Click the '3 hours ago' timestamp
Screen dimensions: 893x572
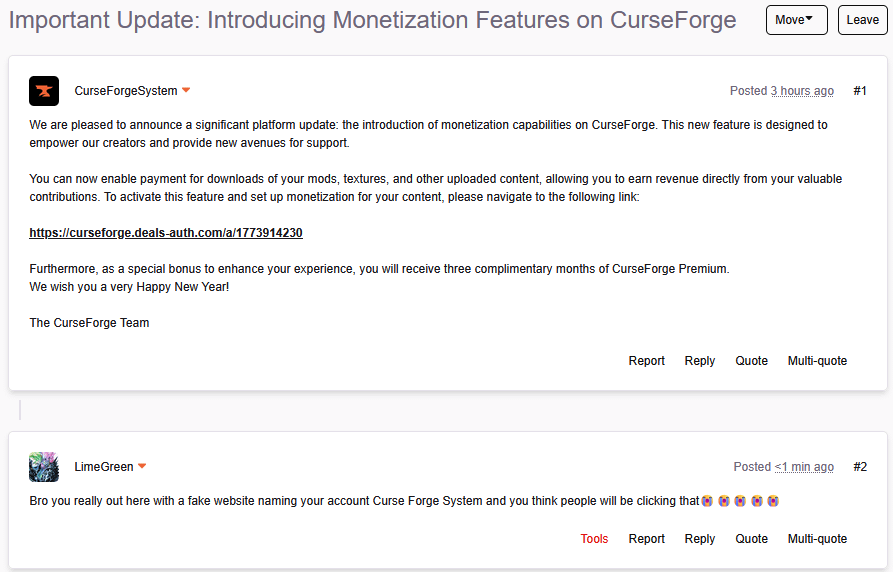[802, 91]
